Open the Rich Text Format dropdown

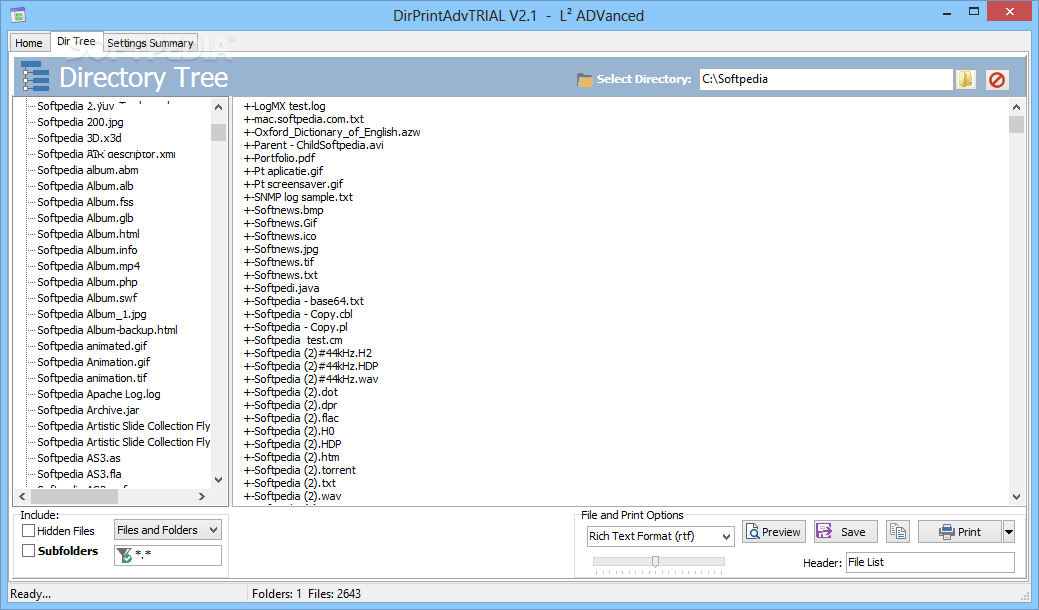(x=661, y=536)
